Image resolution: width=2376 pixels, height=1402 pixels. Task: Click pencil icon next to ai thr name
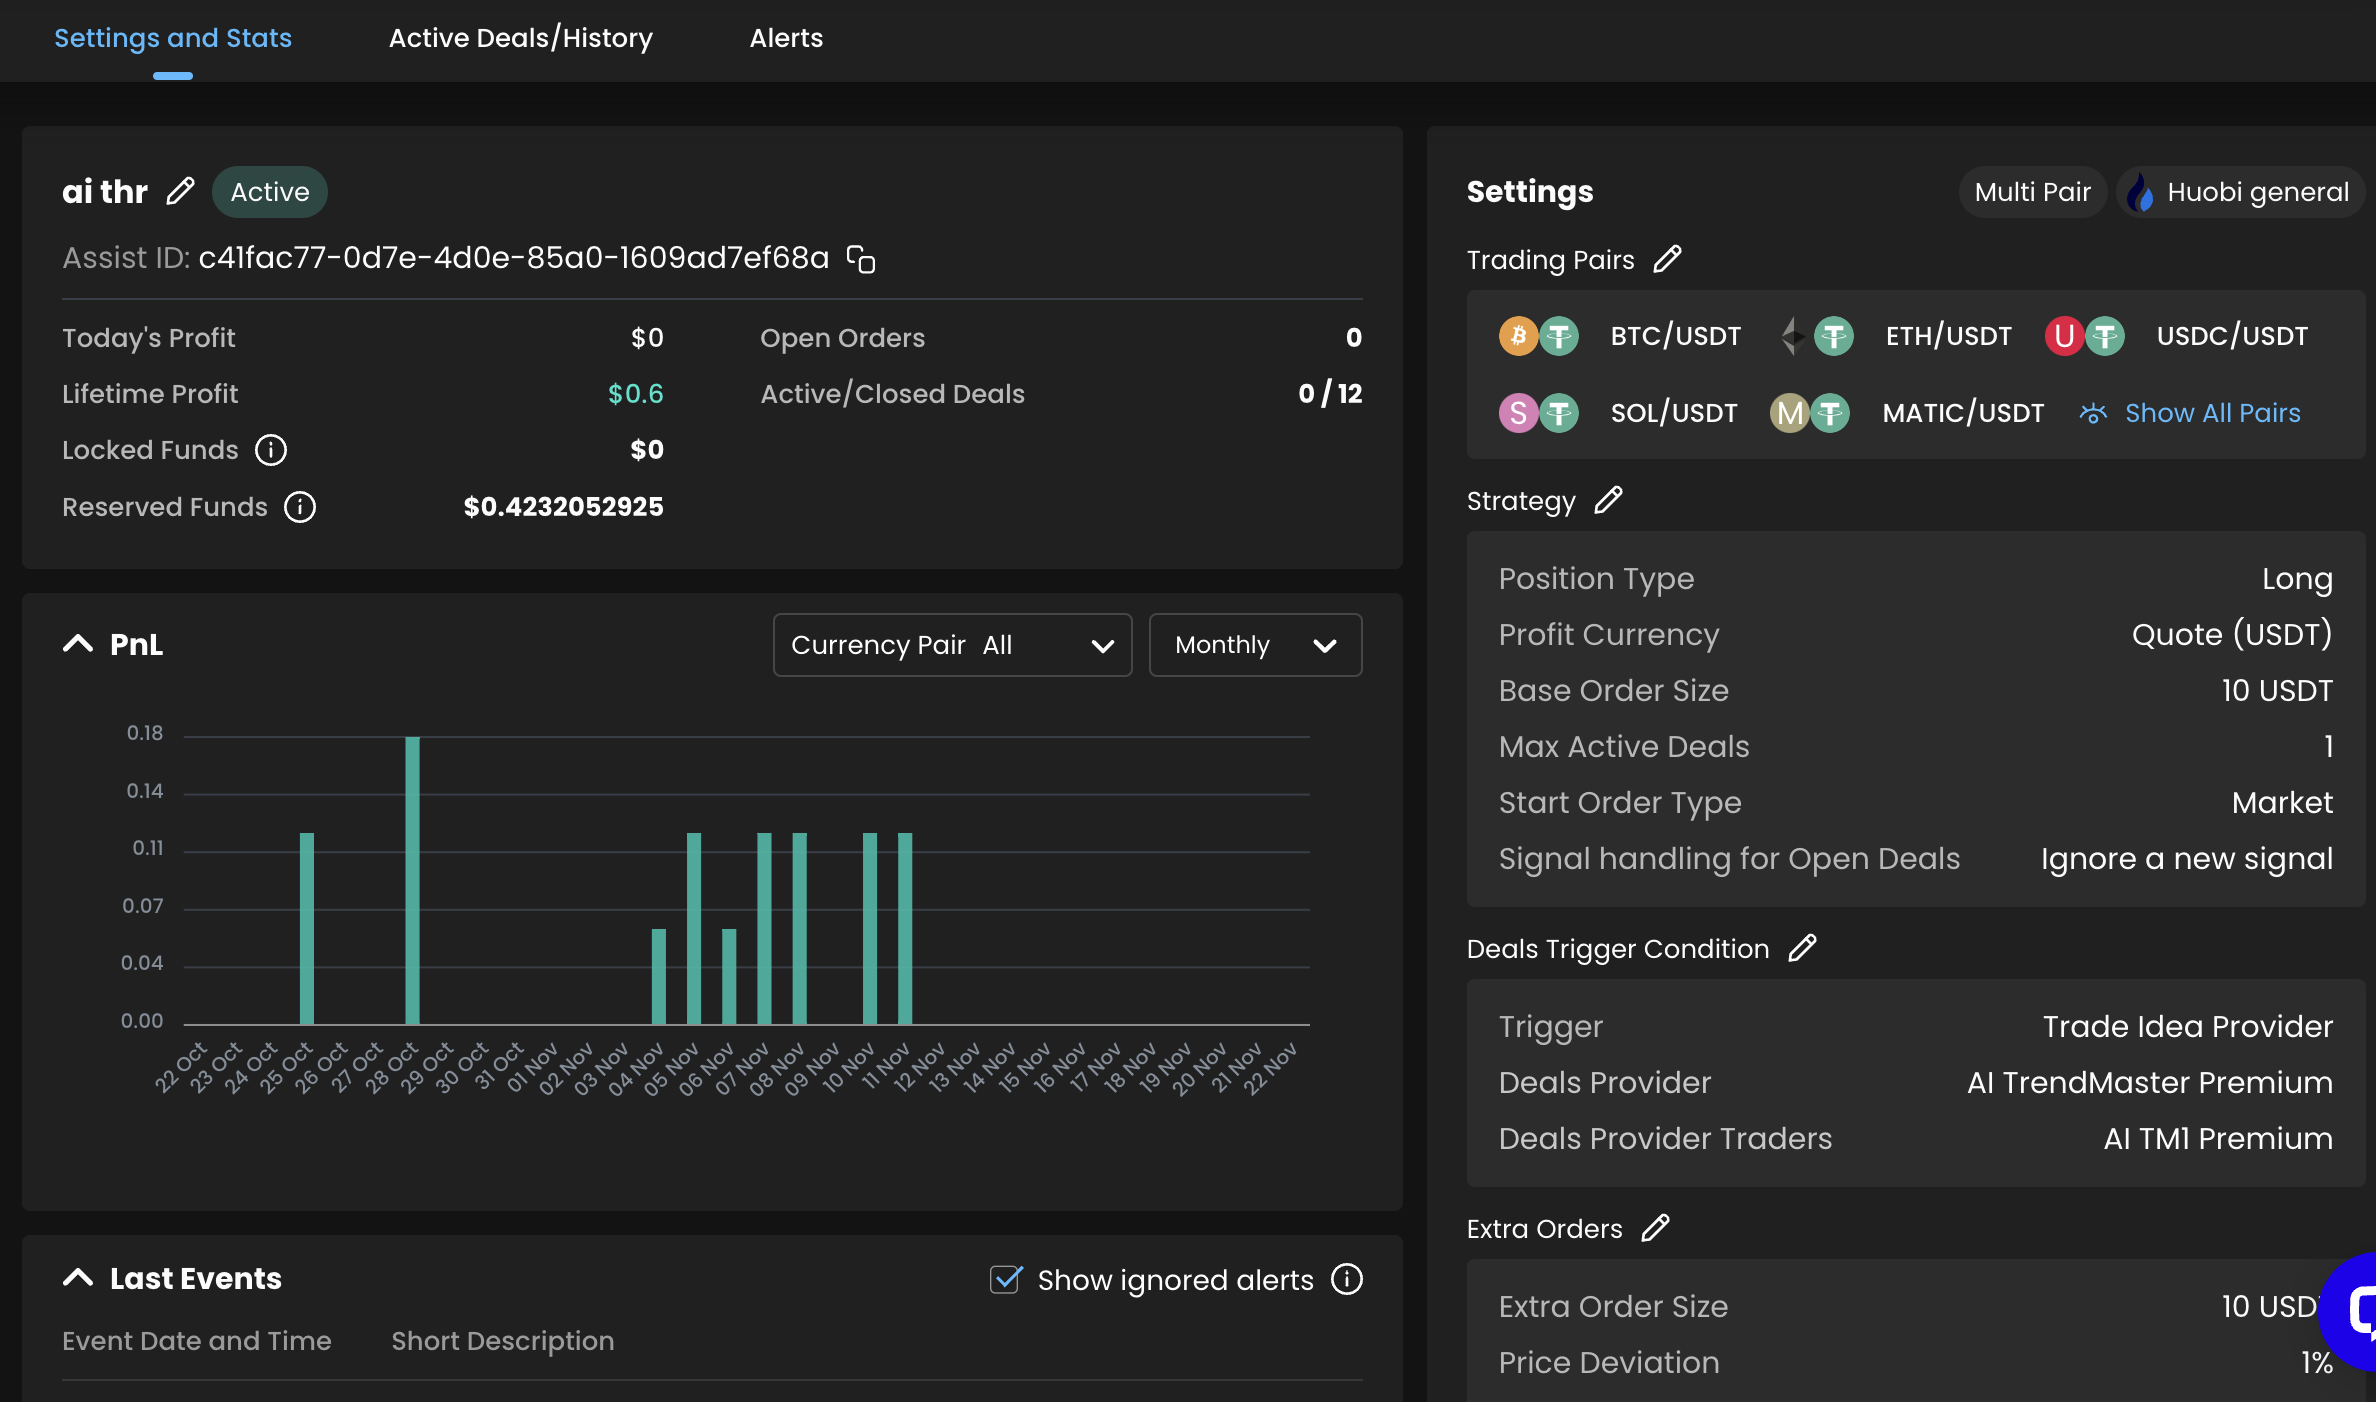[x=180, y=191]
